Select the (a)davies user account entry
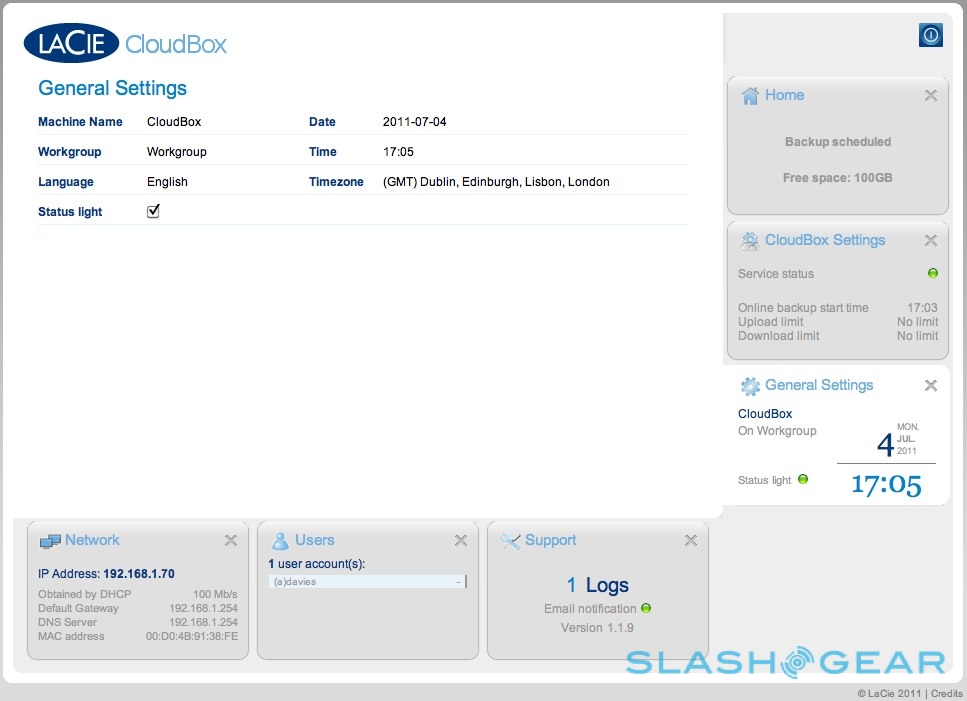Viewport: 967px width, 701px height. click(366, 581)
